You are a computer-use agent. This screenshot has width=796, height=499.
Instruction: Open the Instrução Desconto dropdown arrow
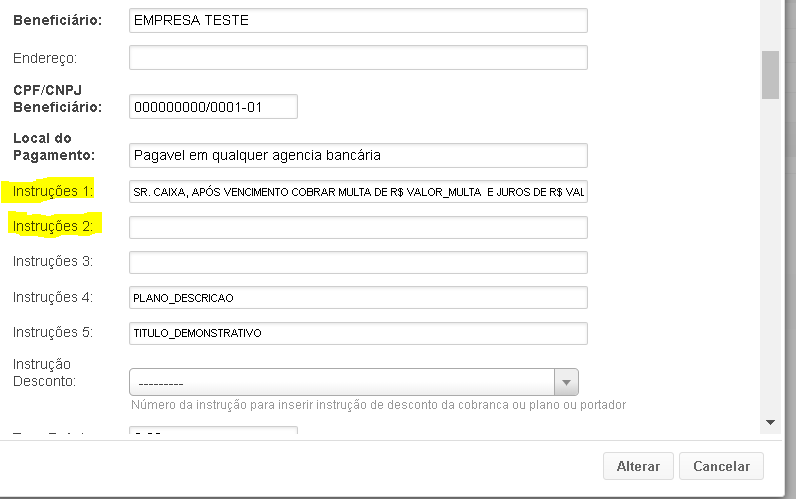[x=567, y=382]
